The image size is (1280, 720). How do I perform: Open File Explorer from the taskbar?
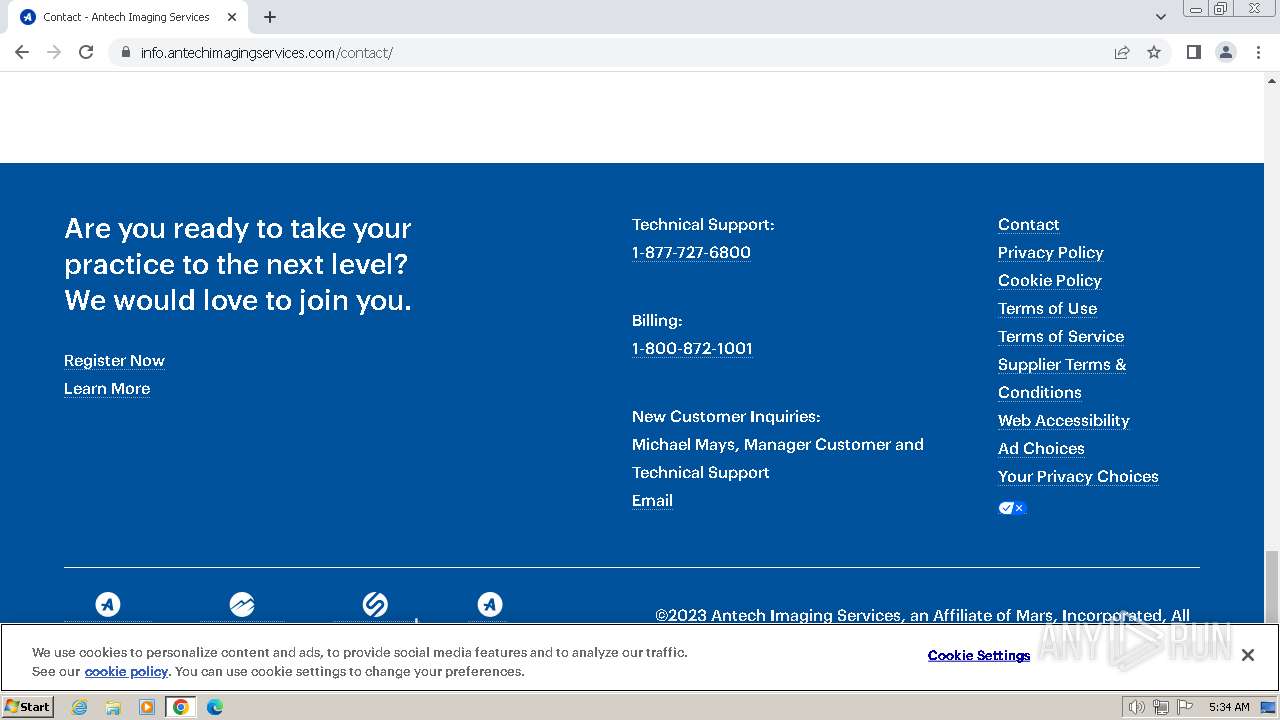pyautogui.click(x=113, y=707)
